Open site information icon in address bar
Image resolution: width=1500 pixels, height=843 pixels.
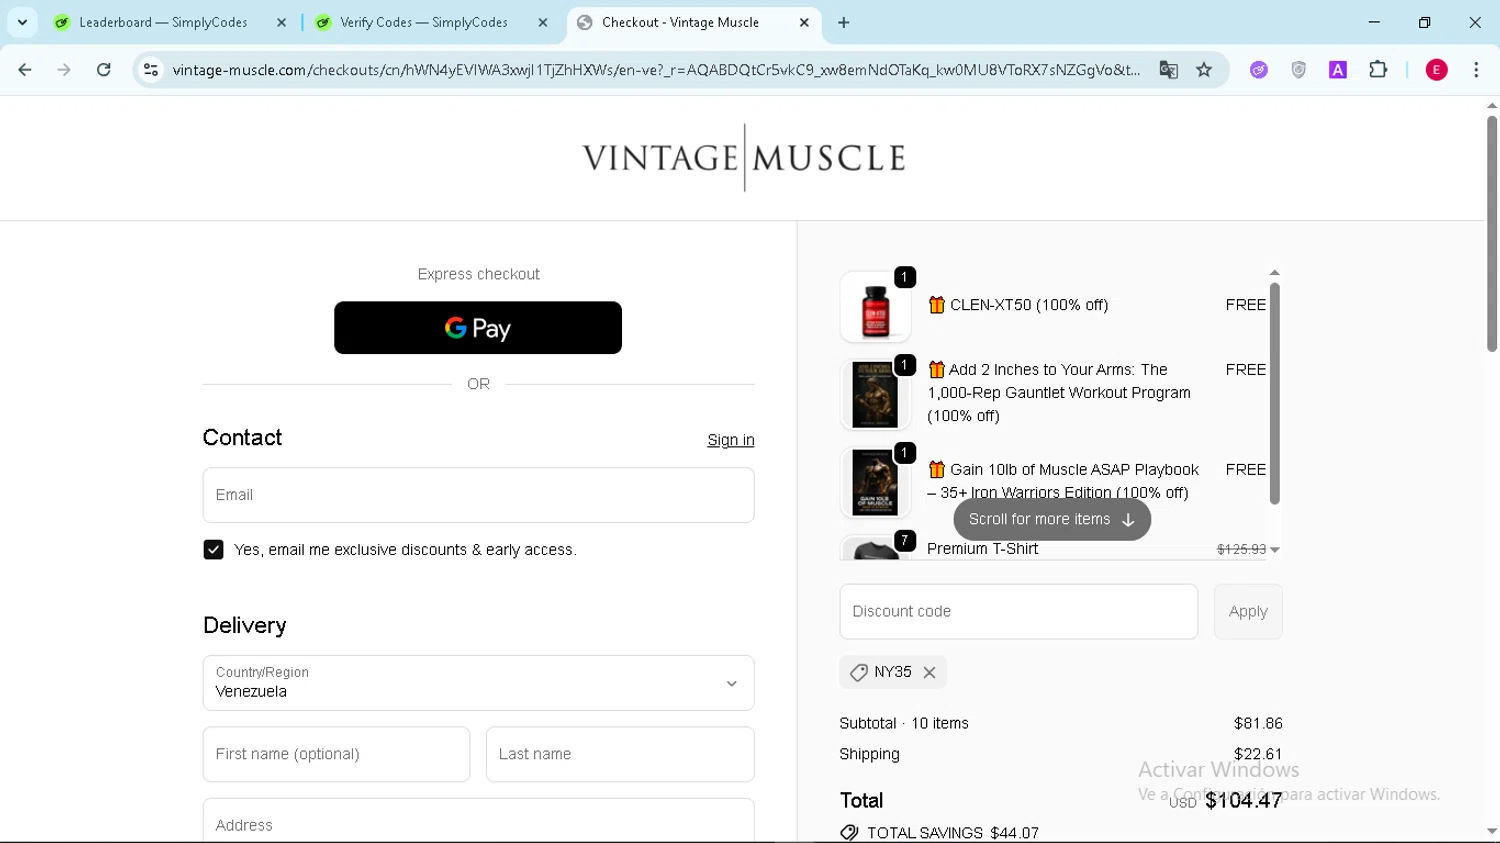151,70
